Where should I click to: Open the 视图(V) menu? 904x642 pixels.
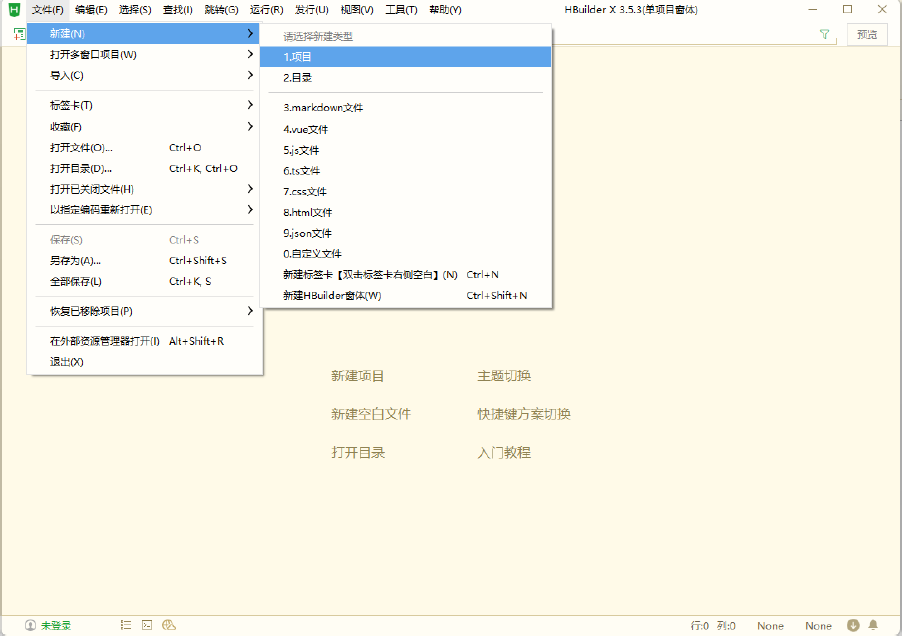pos(357,10)
